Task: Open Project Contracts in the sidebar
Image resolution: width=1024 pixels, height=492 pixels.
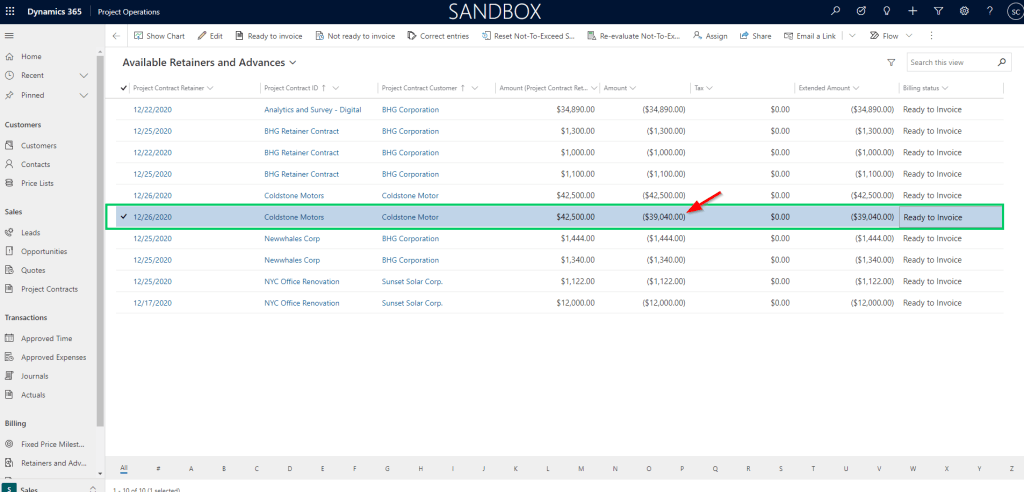Action: click(49, 289)
